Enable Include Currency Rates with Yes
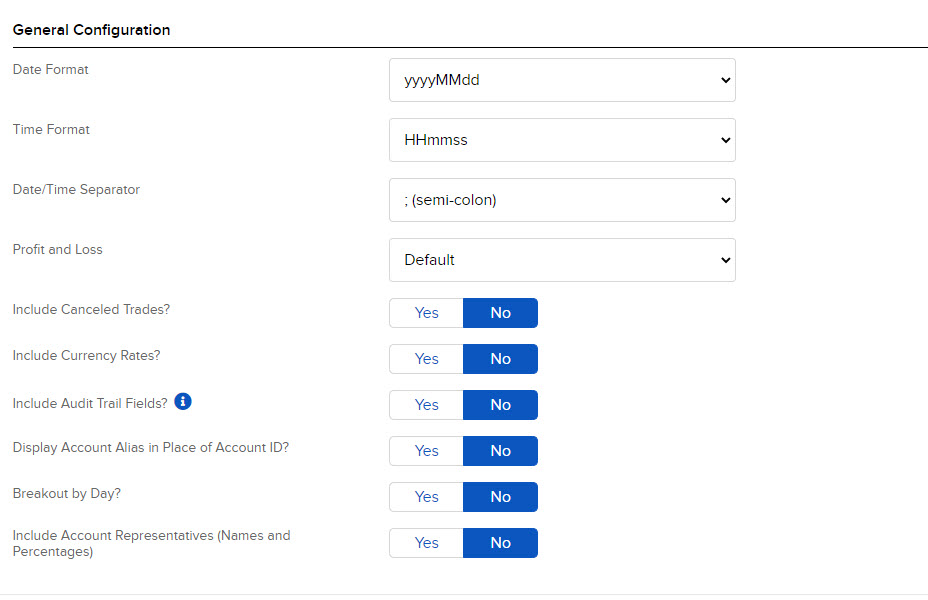 426,359
